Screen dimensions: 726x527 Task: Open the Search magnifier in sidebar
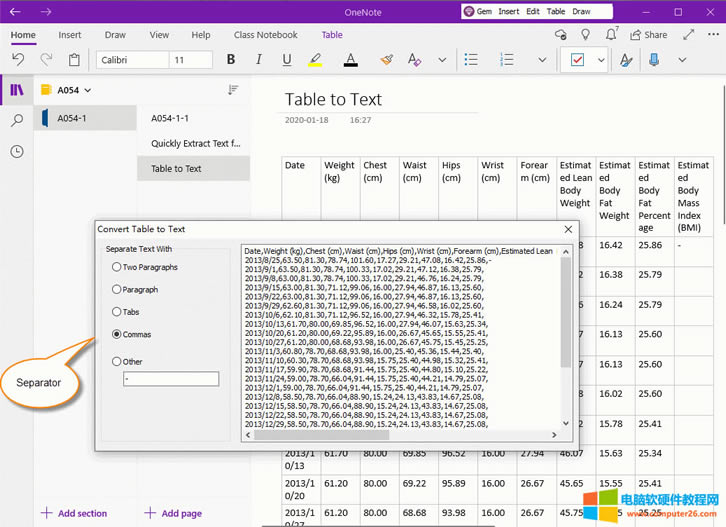point(17,121)
